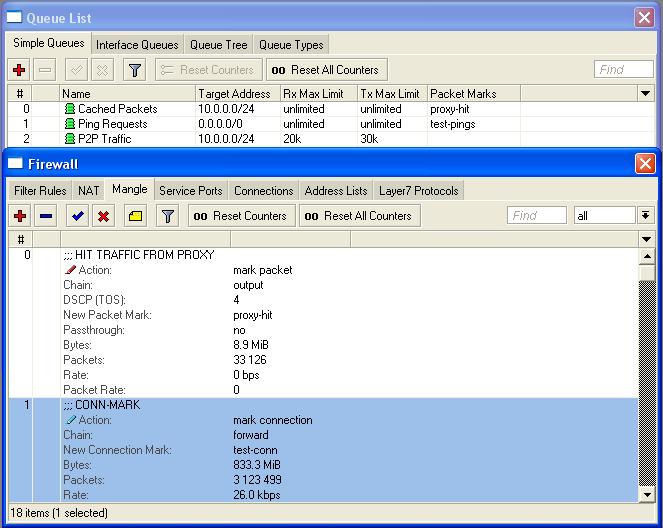Viewport: 663px width, 528px height.
Task: Click the Firewall Find search field
Action: point(538,216)
